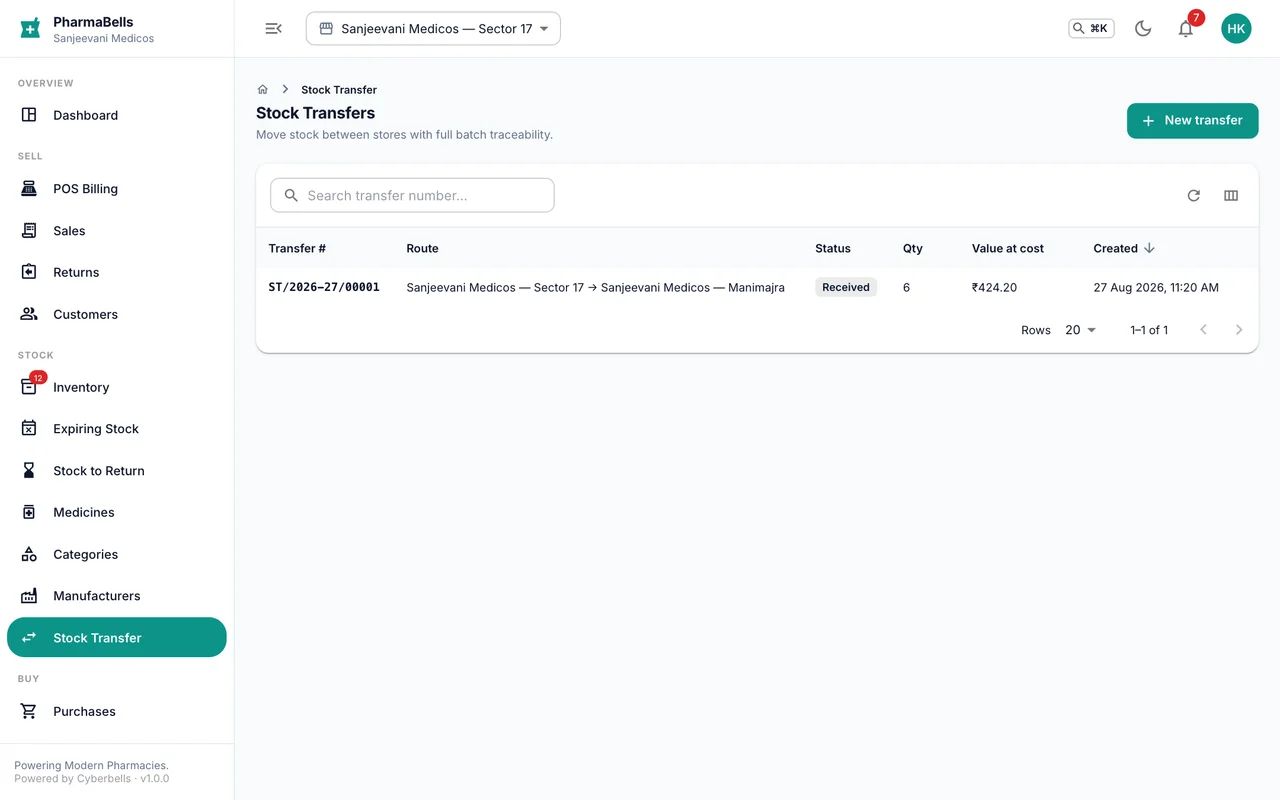
Task: Open the column visibility icon
Action: click(x=1231, y=196)
